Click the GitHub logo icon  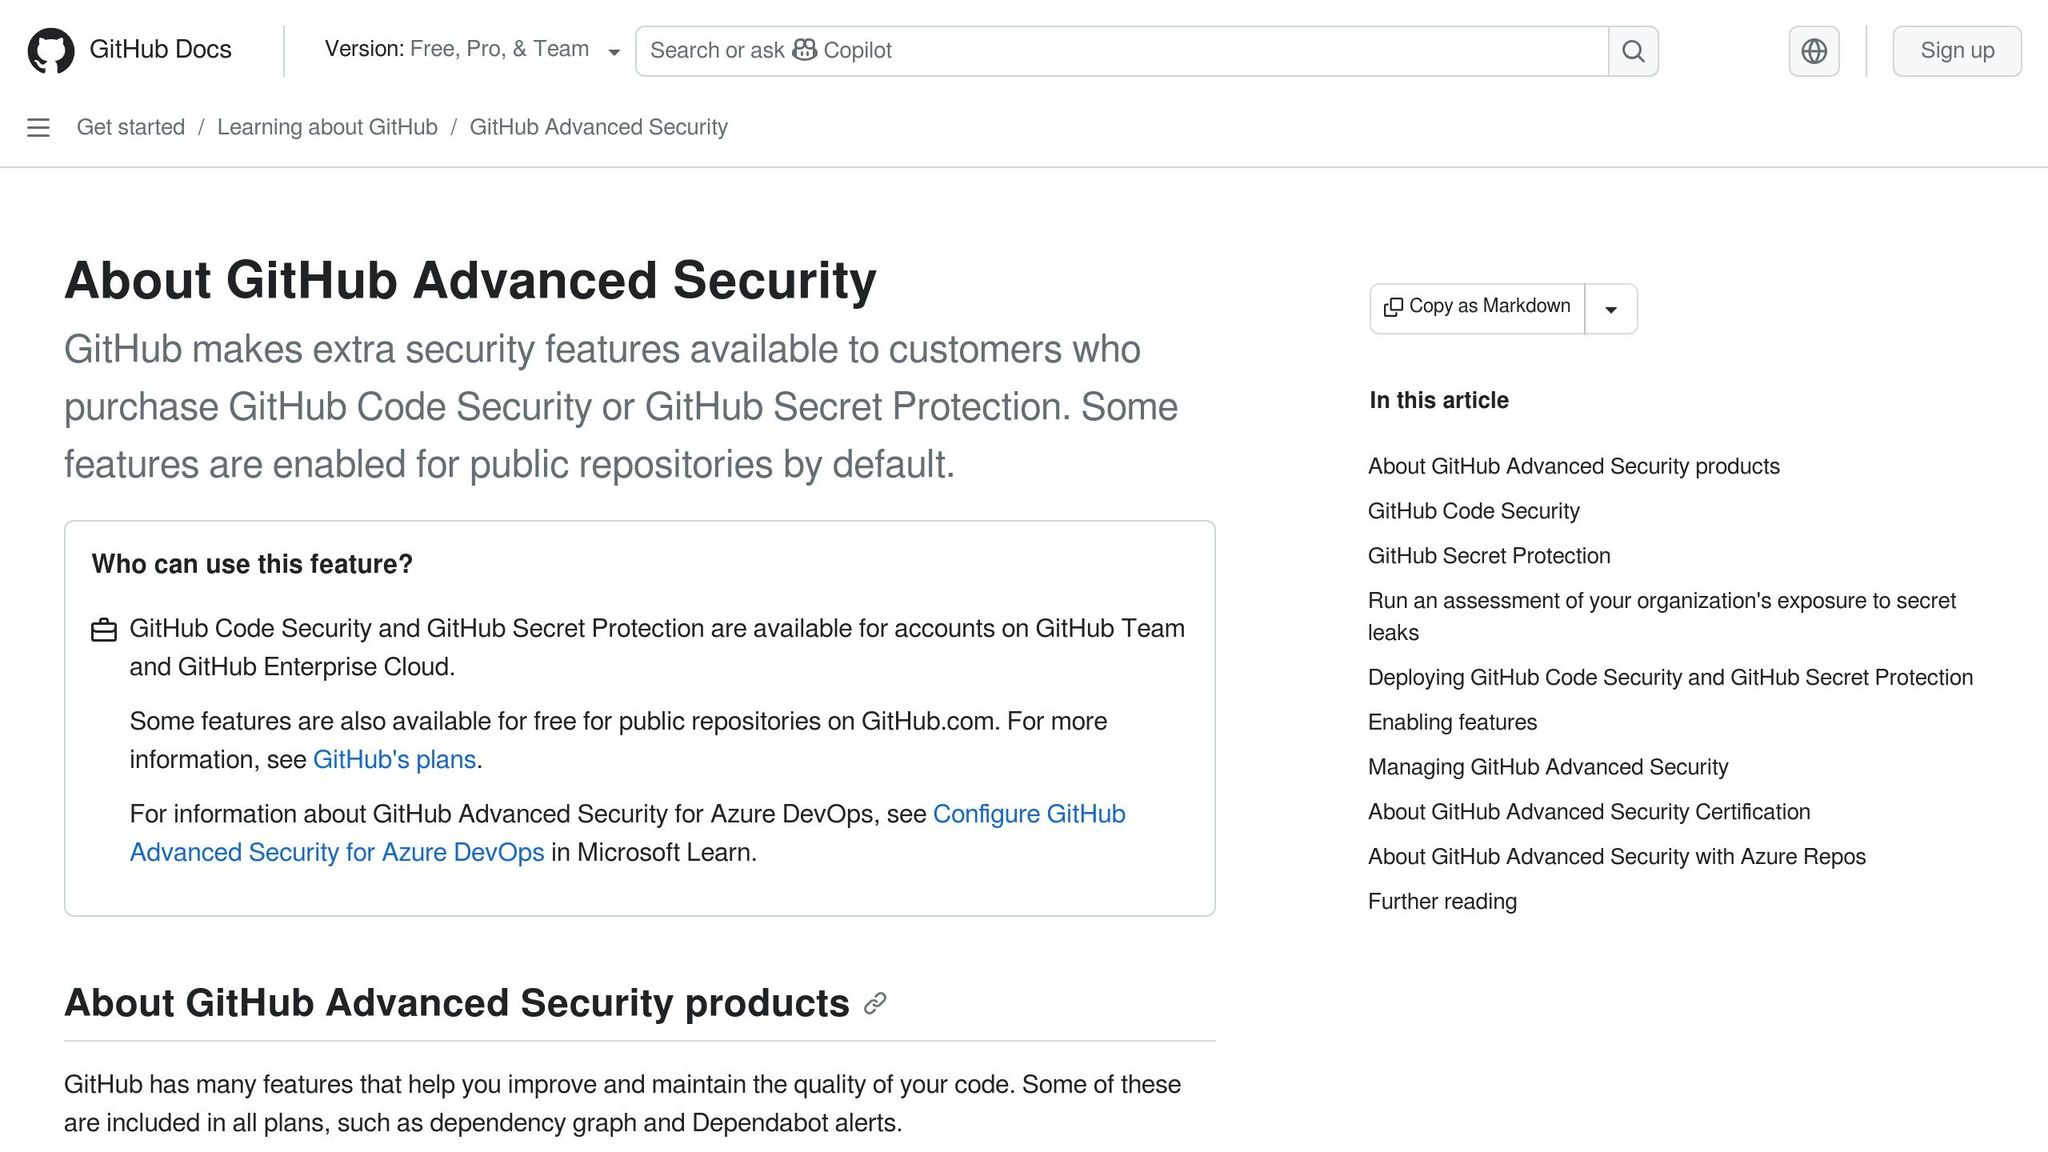[x=53, y=50]
